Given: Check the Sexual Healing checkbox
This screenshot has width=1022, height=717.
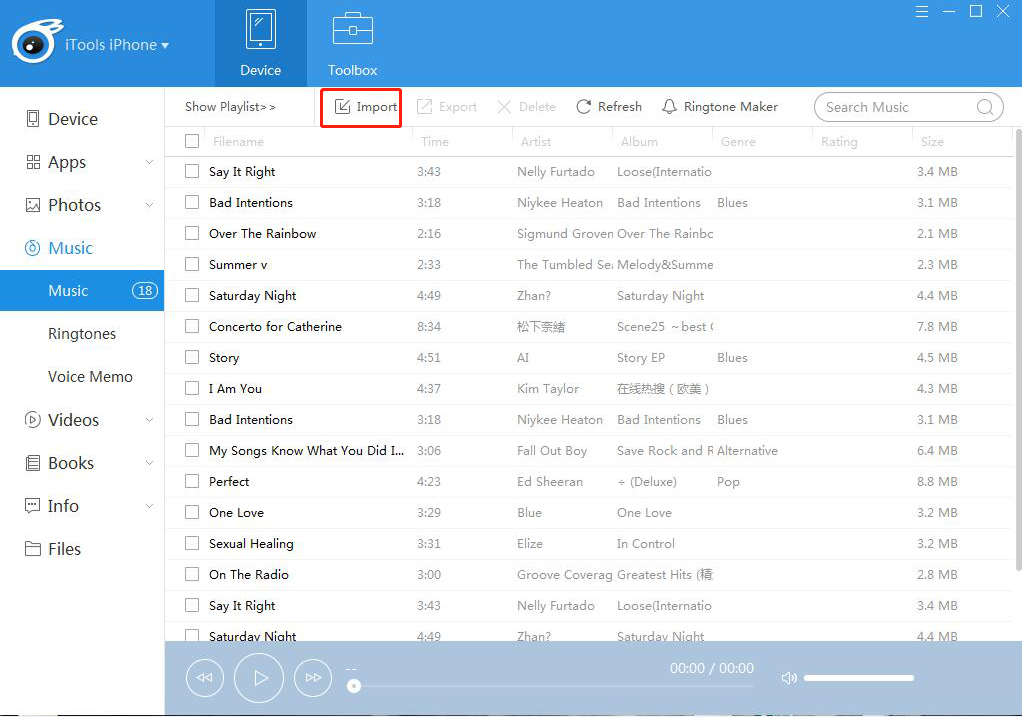Looking at the screenshot, I should (x=192, y=543).
